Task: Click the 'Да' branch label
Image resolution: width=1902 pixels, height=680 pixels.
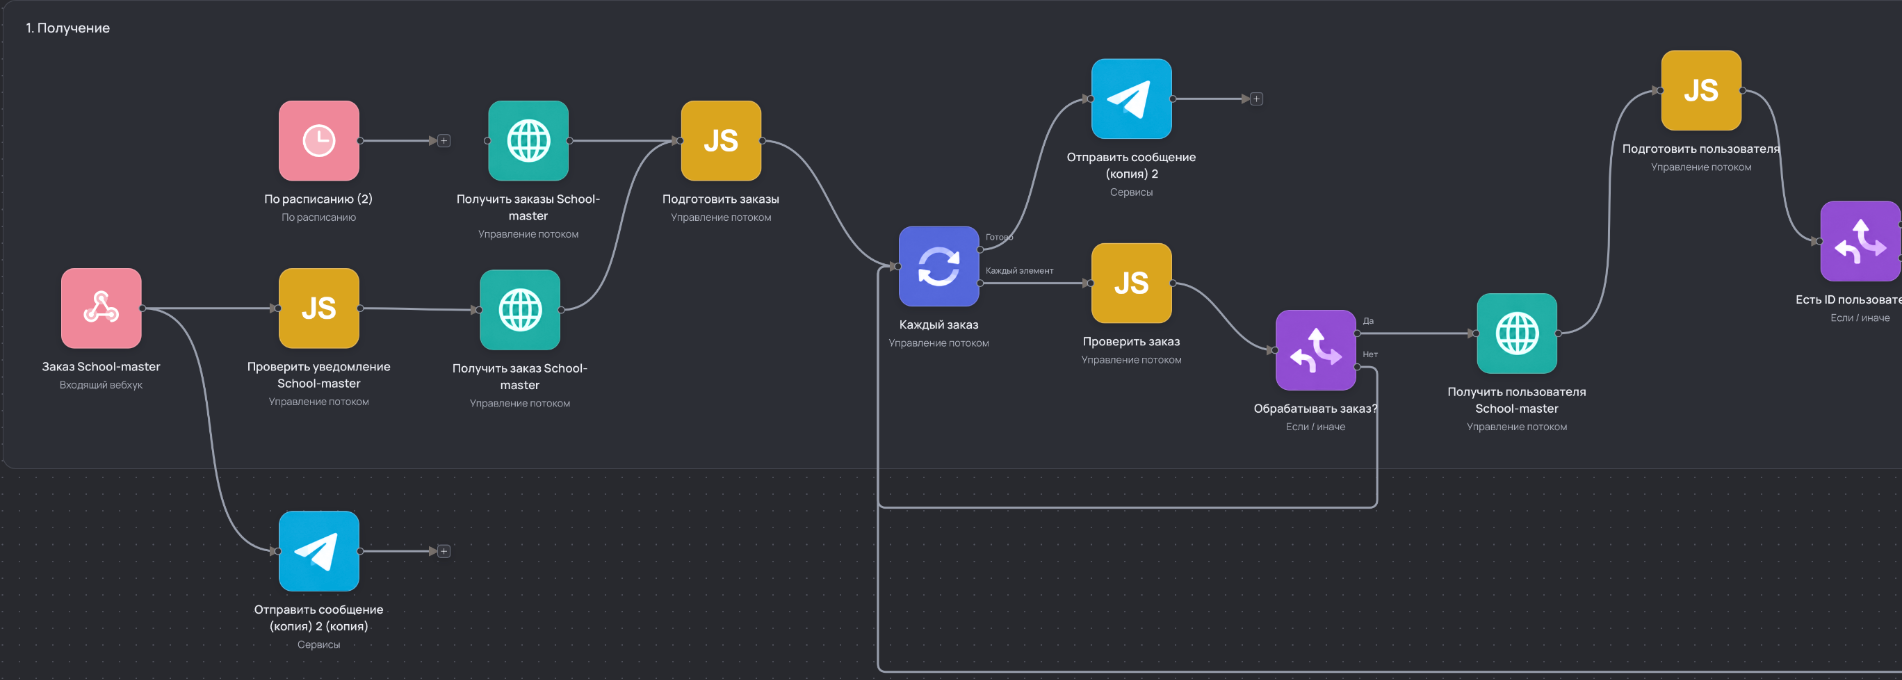Action: (x=1368, y=321)
